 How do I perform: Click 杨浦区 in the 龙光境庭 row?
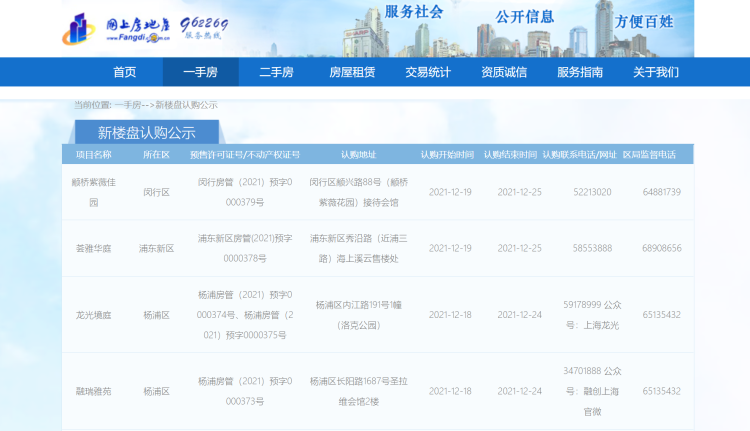click(156, 315)
